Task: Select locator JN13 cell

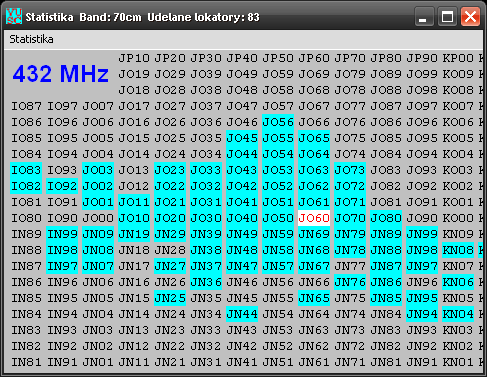Action: coord(134,330)
